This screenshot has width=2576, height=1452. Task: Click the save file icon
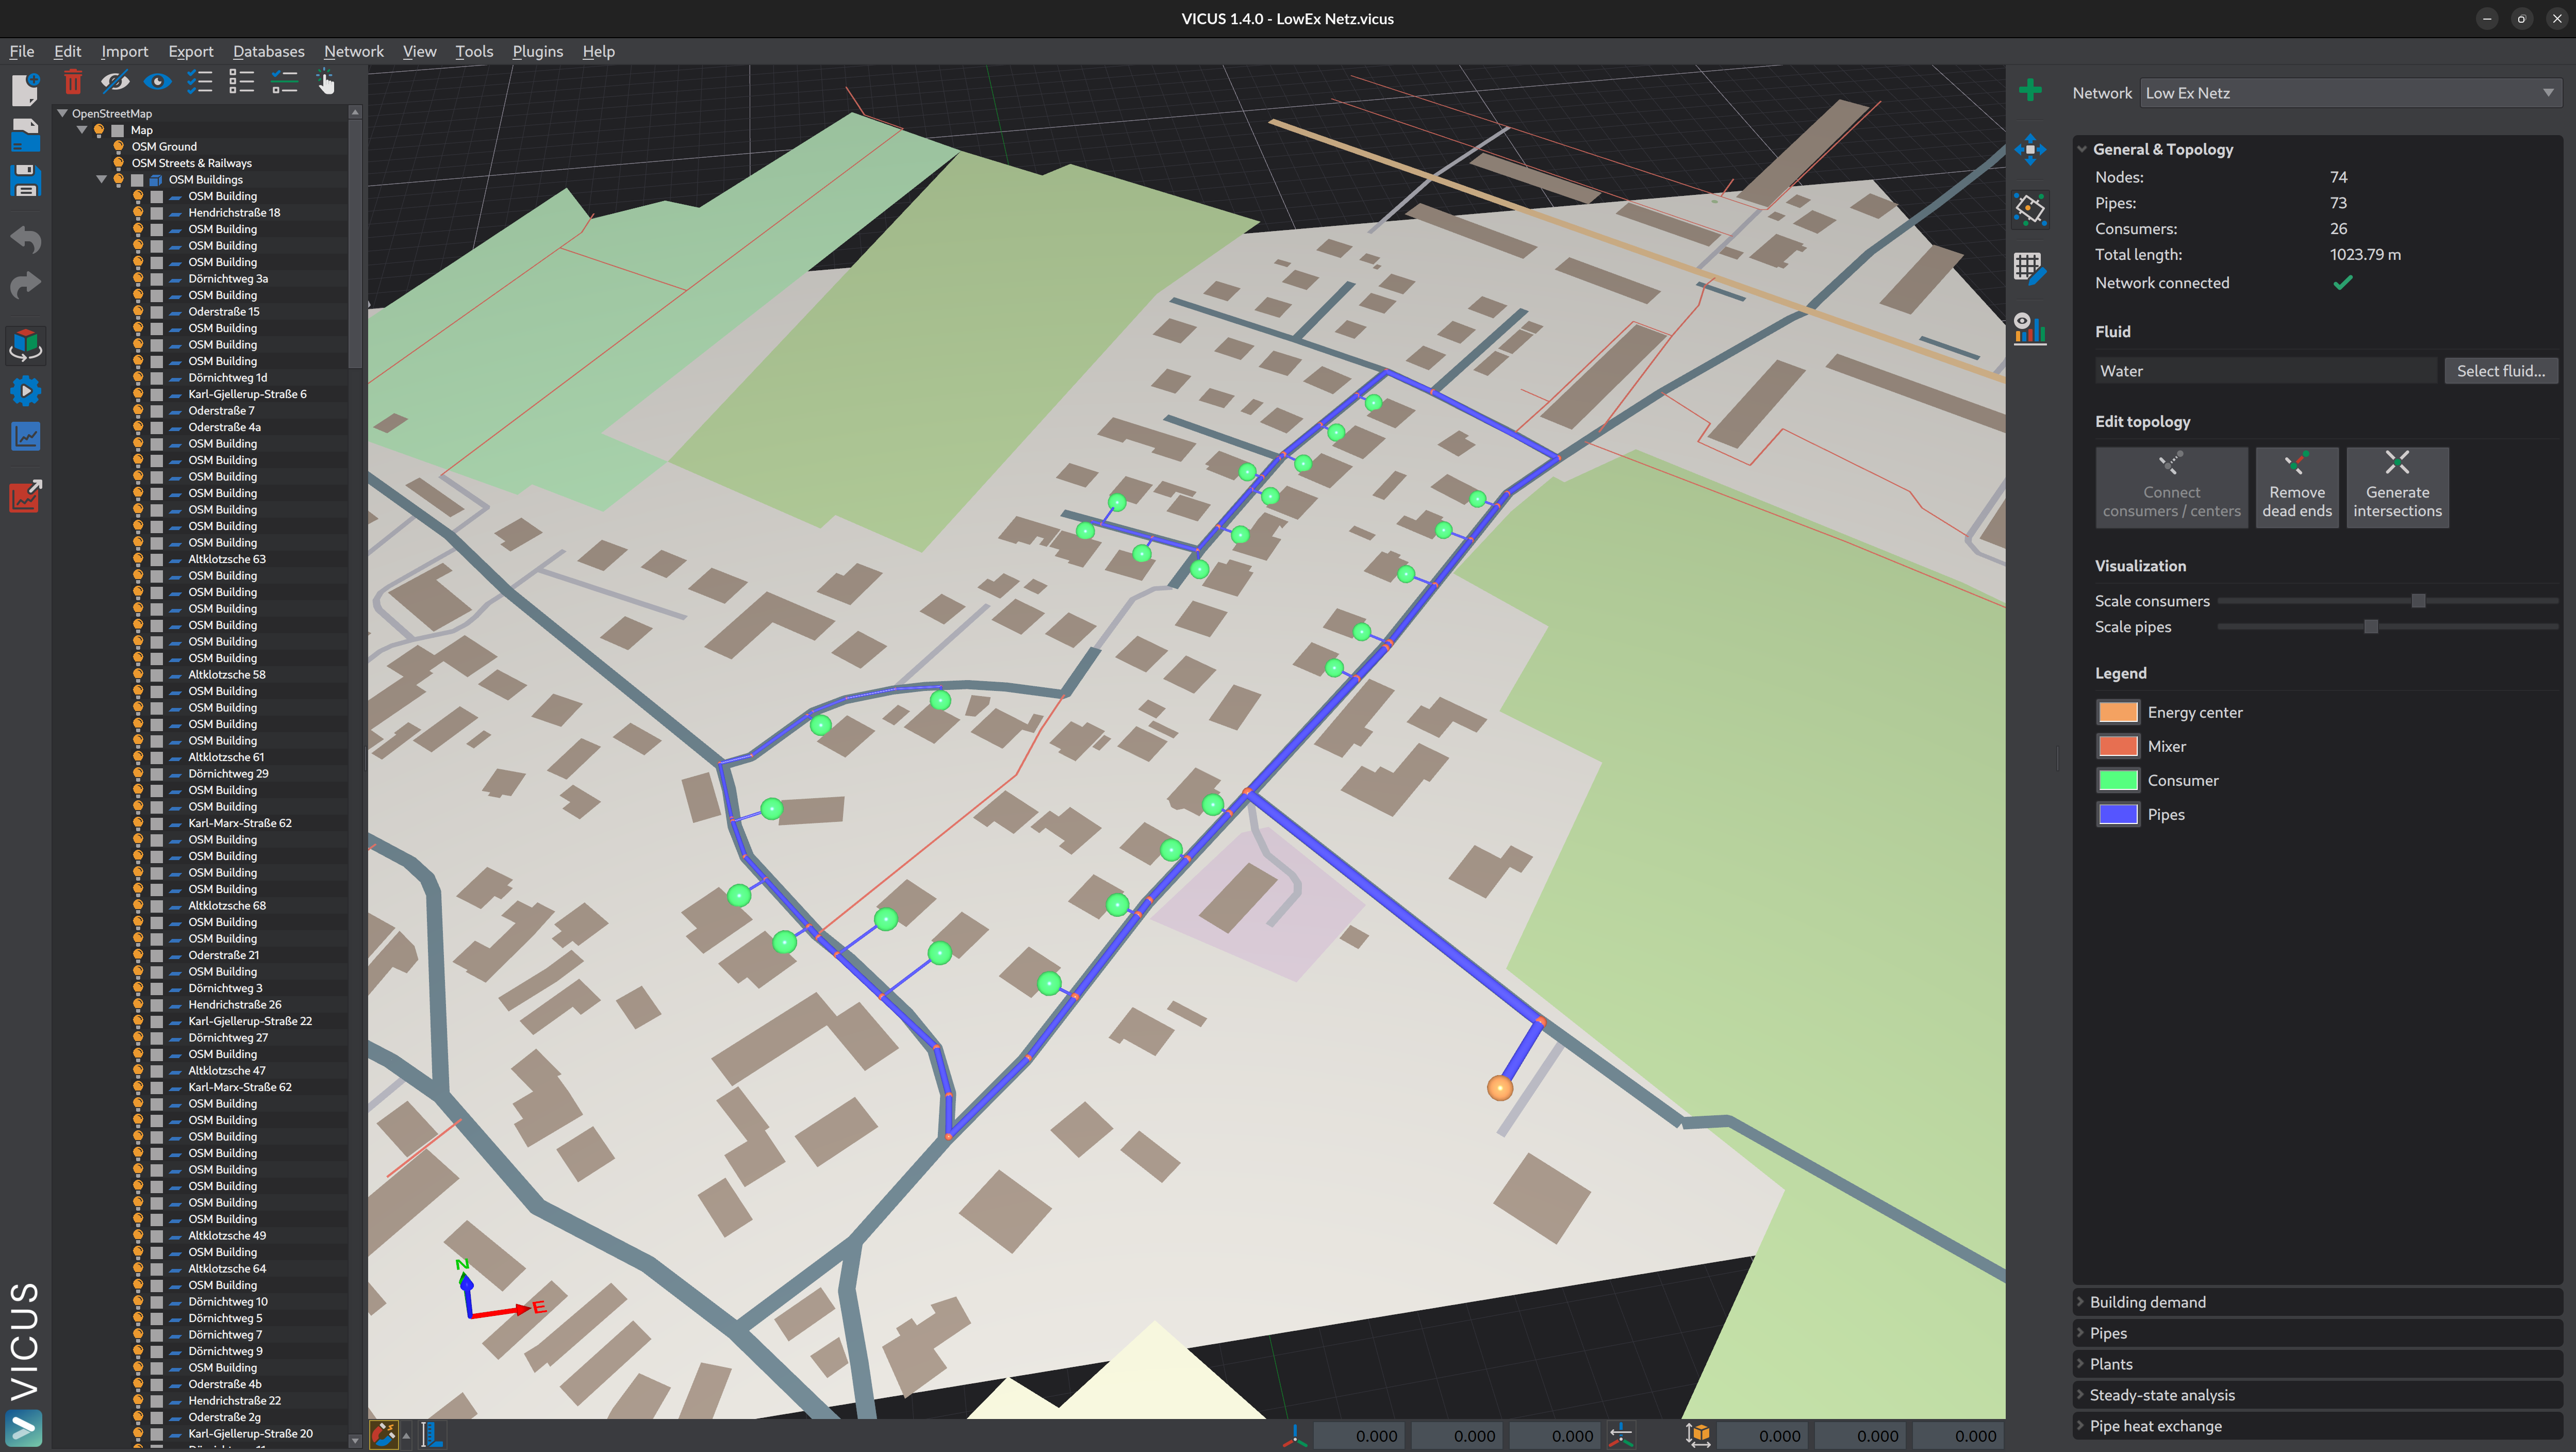[25, 181]
